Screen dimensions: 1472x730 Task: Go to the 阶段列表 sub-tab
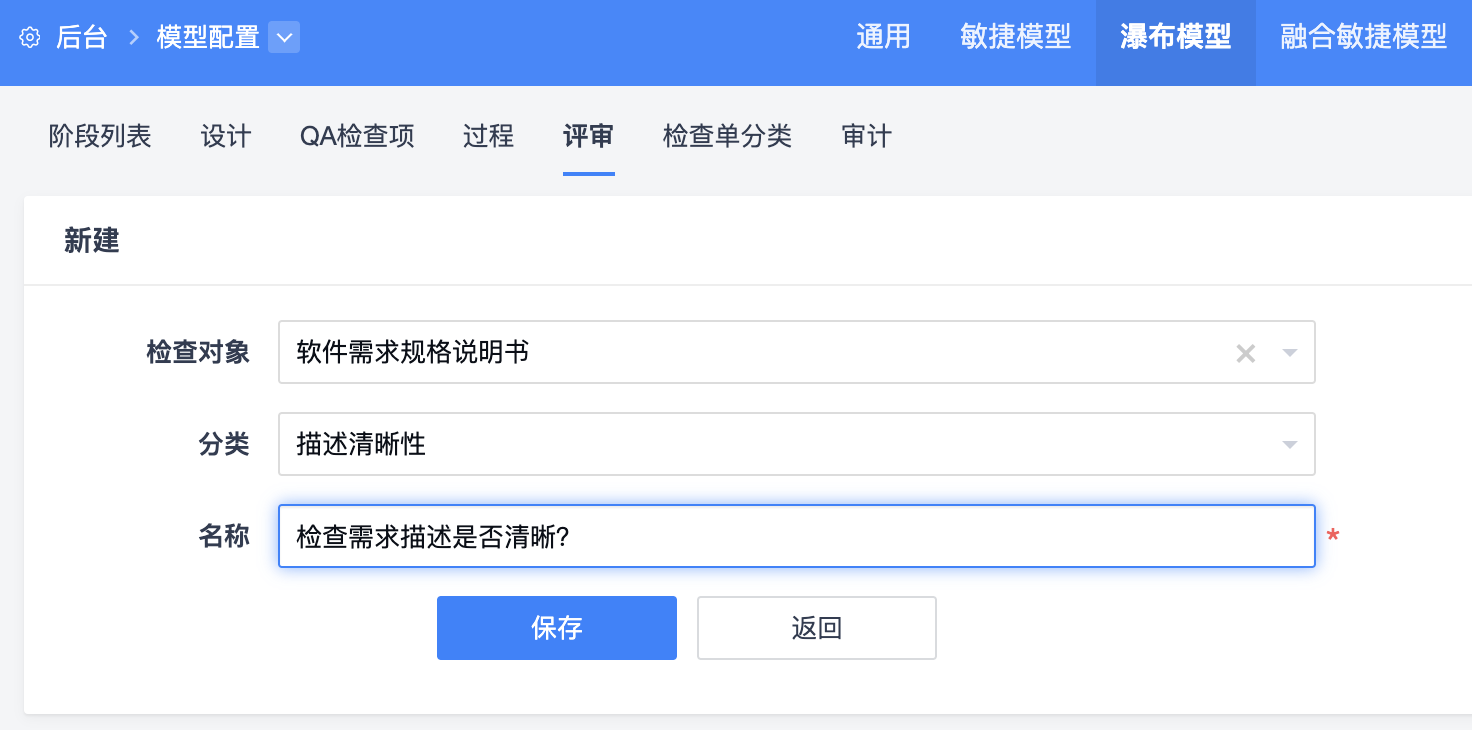coord(100,136)
